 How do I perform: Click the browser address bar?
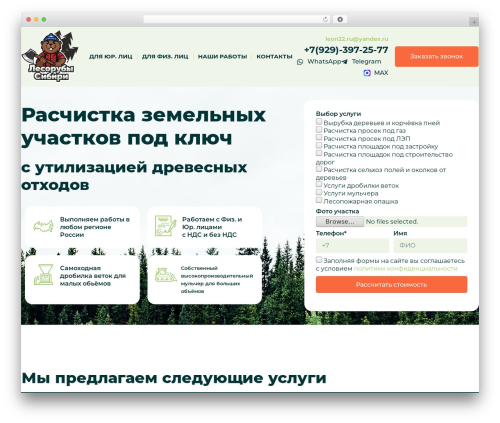click(237, 20)
